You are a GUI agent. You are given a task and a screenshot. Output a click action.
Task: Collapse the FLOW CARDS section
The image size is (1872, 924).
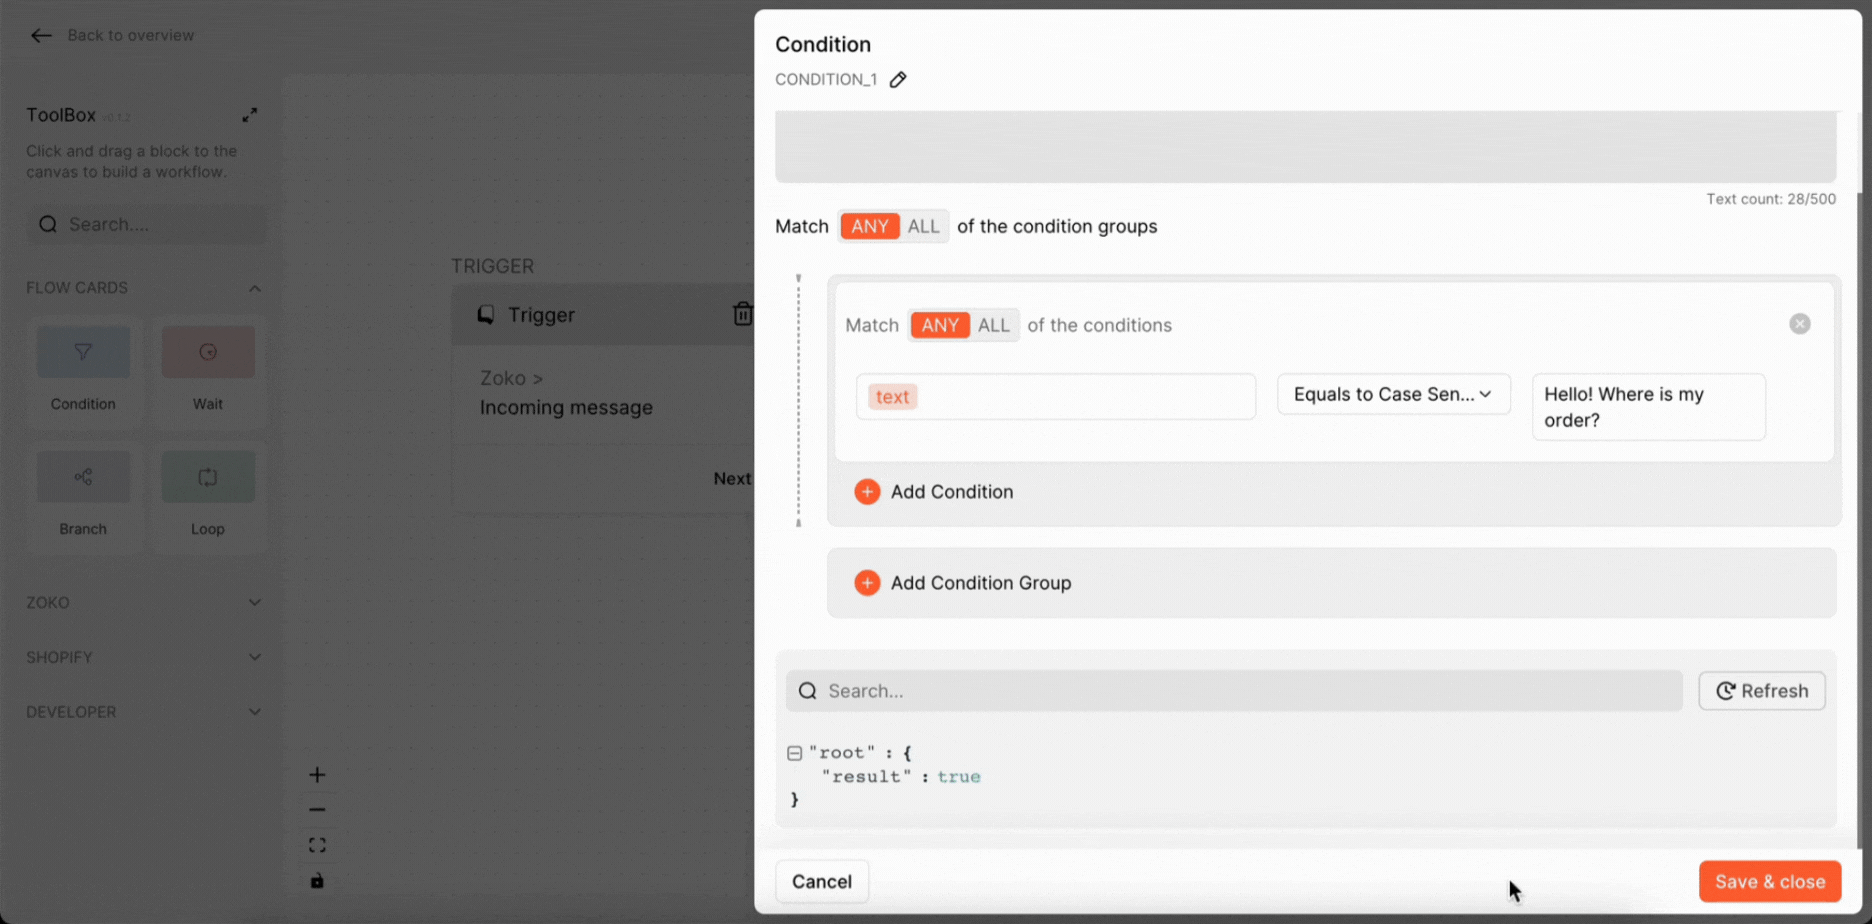click(255, 288)
